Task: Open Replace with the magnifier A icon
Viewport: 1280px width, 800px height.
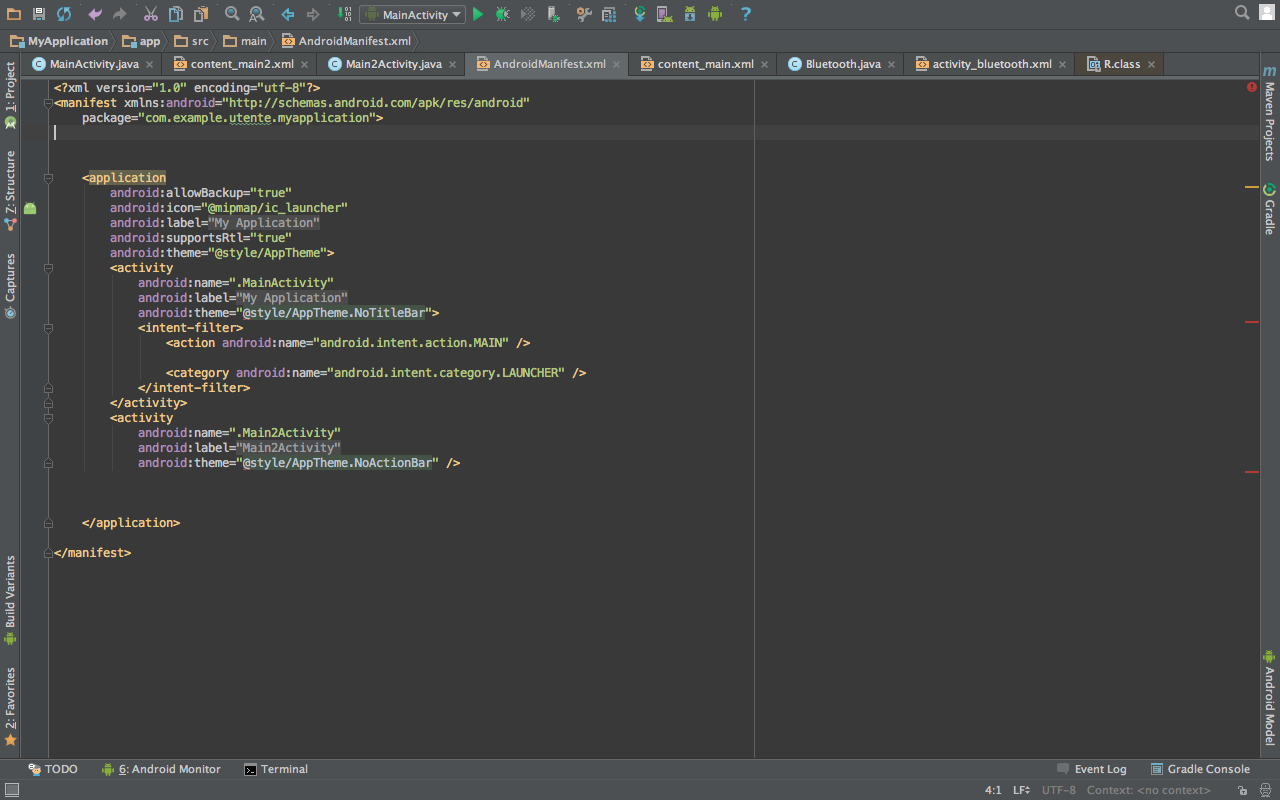Action: (257, 14)
